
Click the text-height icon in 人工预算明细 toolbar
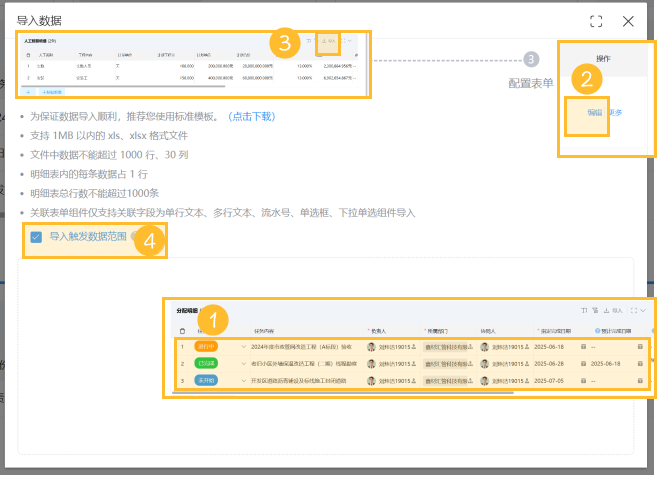(x=308, y=41)
